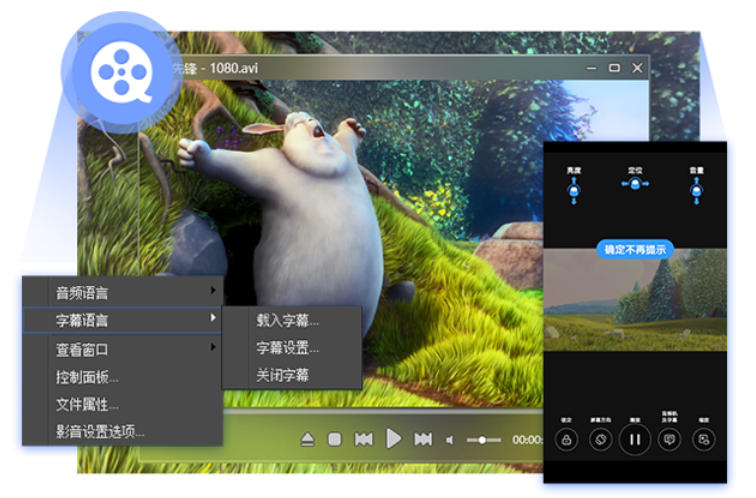The image size is (756, 498).
Task: Mute audio with the speaker icon
Action: pos(450,440)
